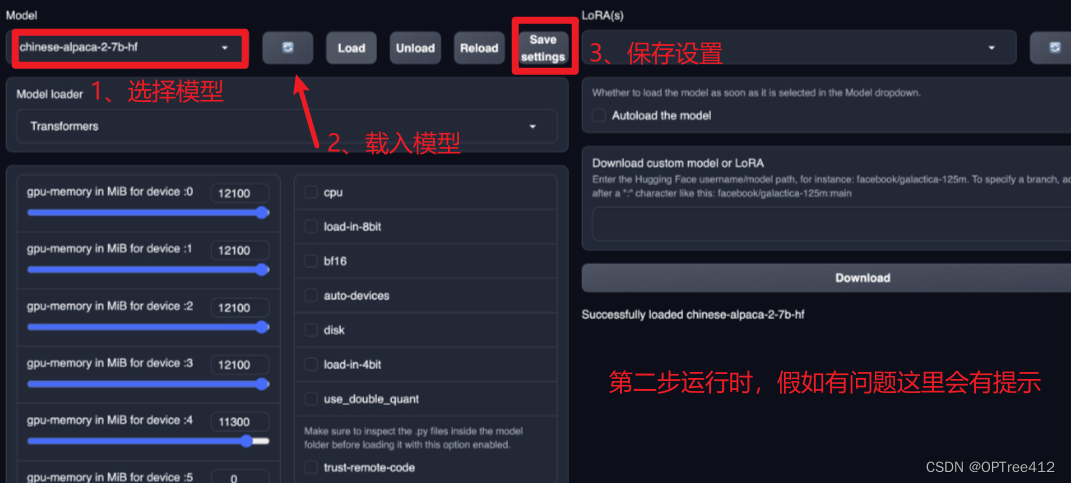Check the bf16 option
Screen dimensions: 1071x483
pyautogui.click(x=311, y=261)
